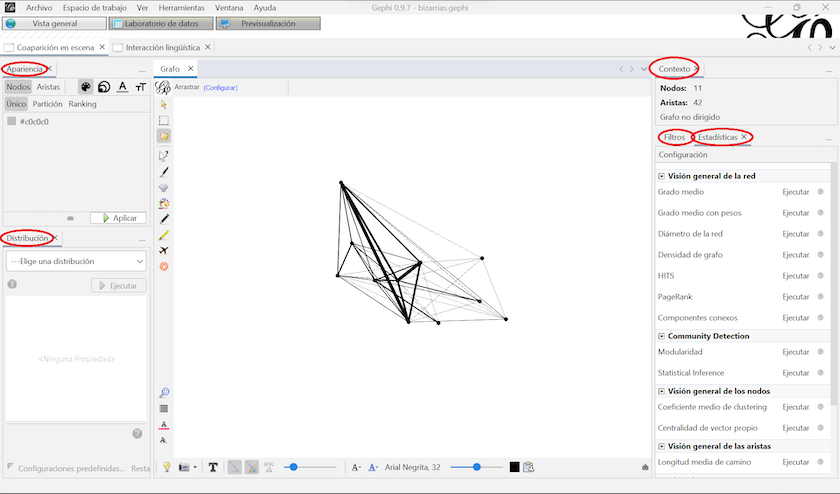Click the Arial Negrita, 32 font selector
The image size is (840, 494).
click(x=413, y=467)
